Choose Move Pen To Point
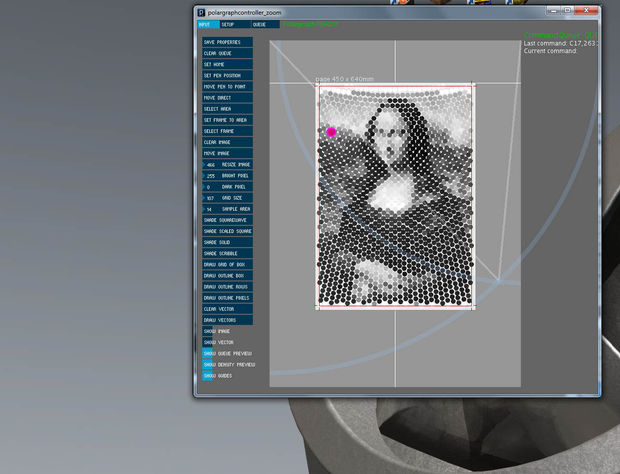Viewport: 620px width, 474px height. click(x=227, y=87)
